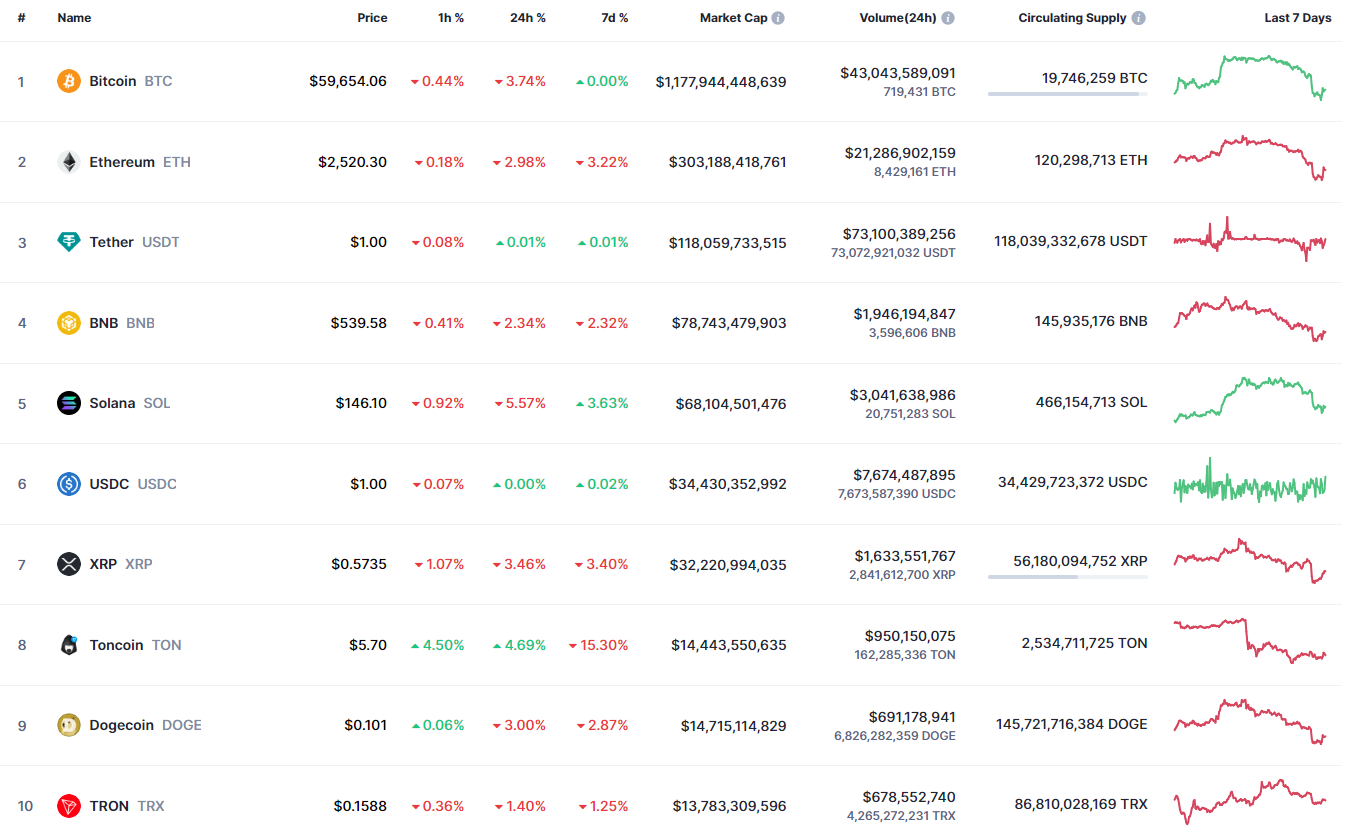
Task: Click the Bitcoin coin logo icon
Action: [69, 81]
